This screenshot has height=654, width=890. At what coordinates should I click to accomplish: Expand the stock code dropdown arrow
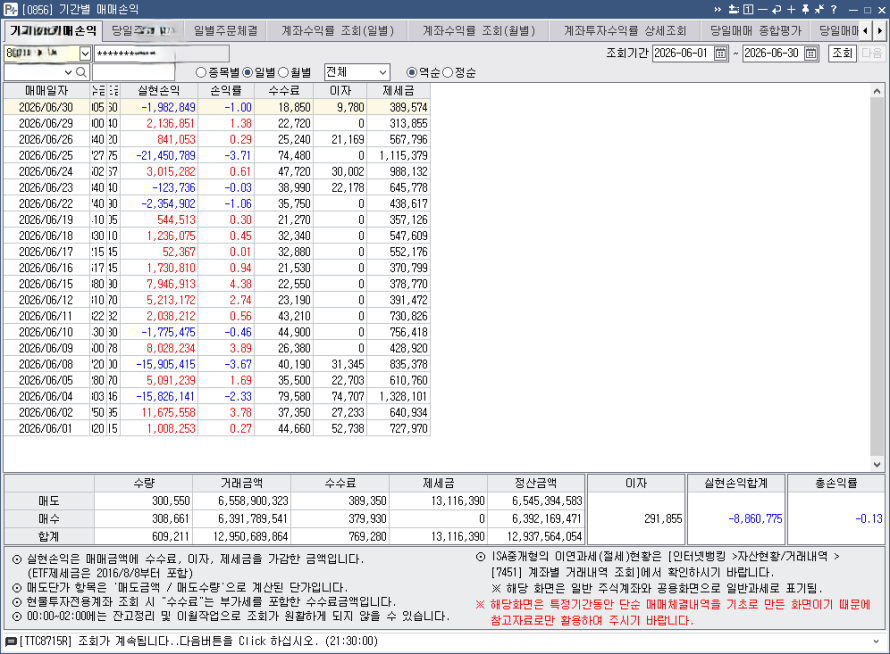[x=68, y=72]
